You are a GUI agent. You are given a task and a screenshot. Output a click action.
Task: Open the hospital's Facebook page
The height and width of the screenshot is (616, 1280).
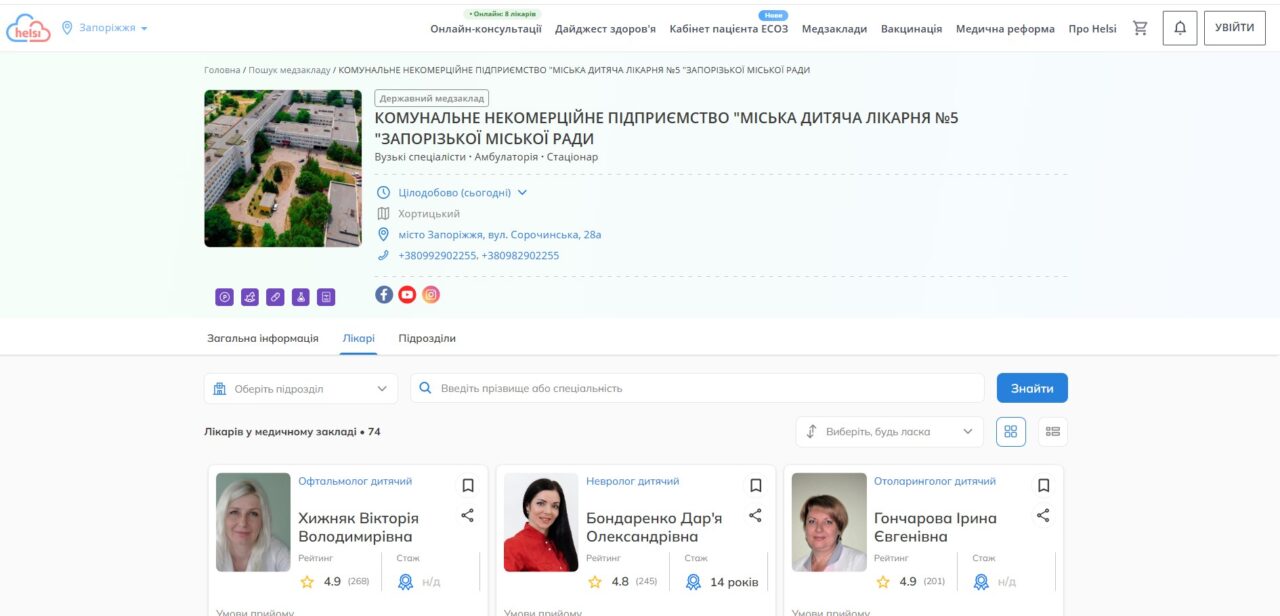(384, 294)
